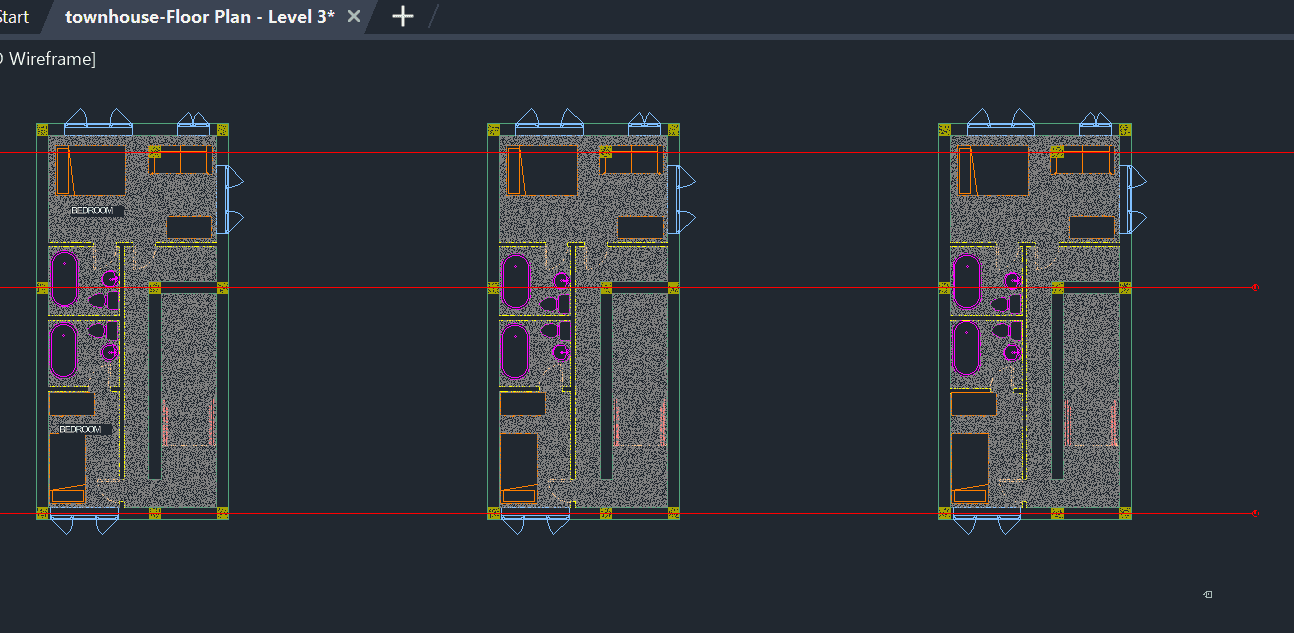
Task: Open the Wireframe visual style menu
Action: click(x=50, y=59)
